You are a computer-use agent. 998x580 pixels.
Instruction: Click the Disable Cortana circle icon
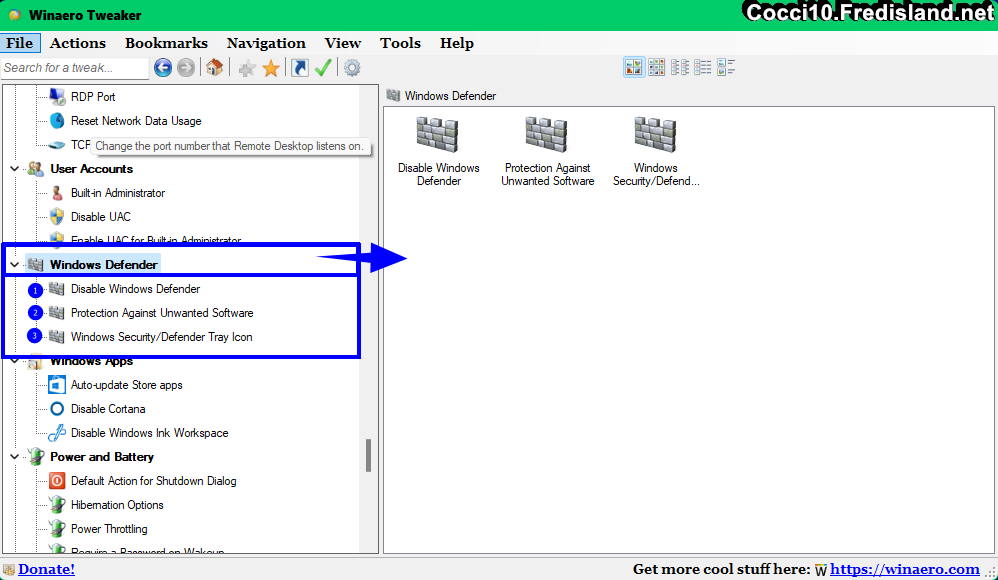tap(57, 409)
